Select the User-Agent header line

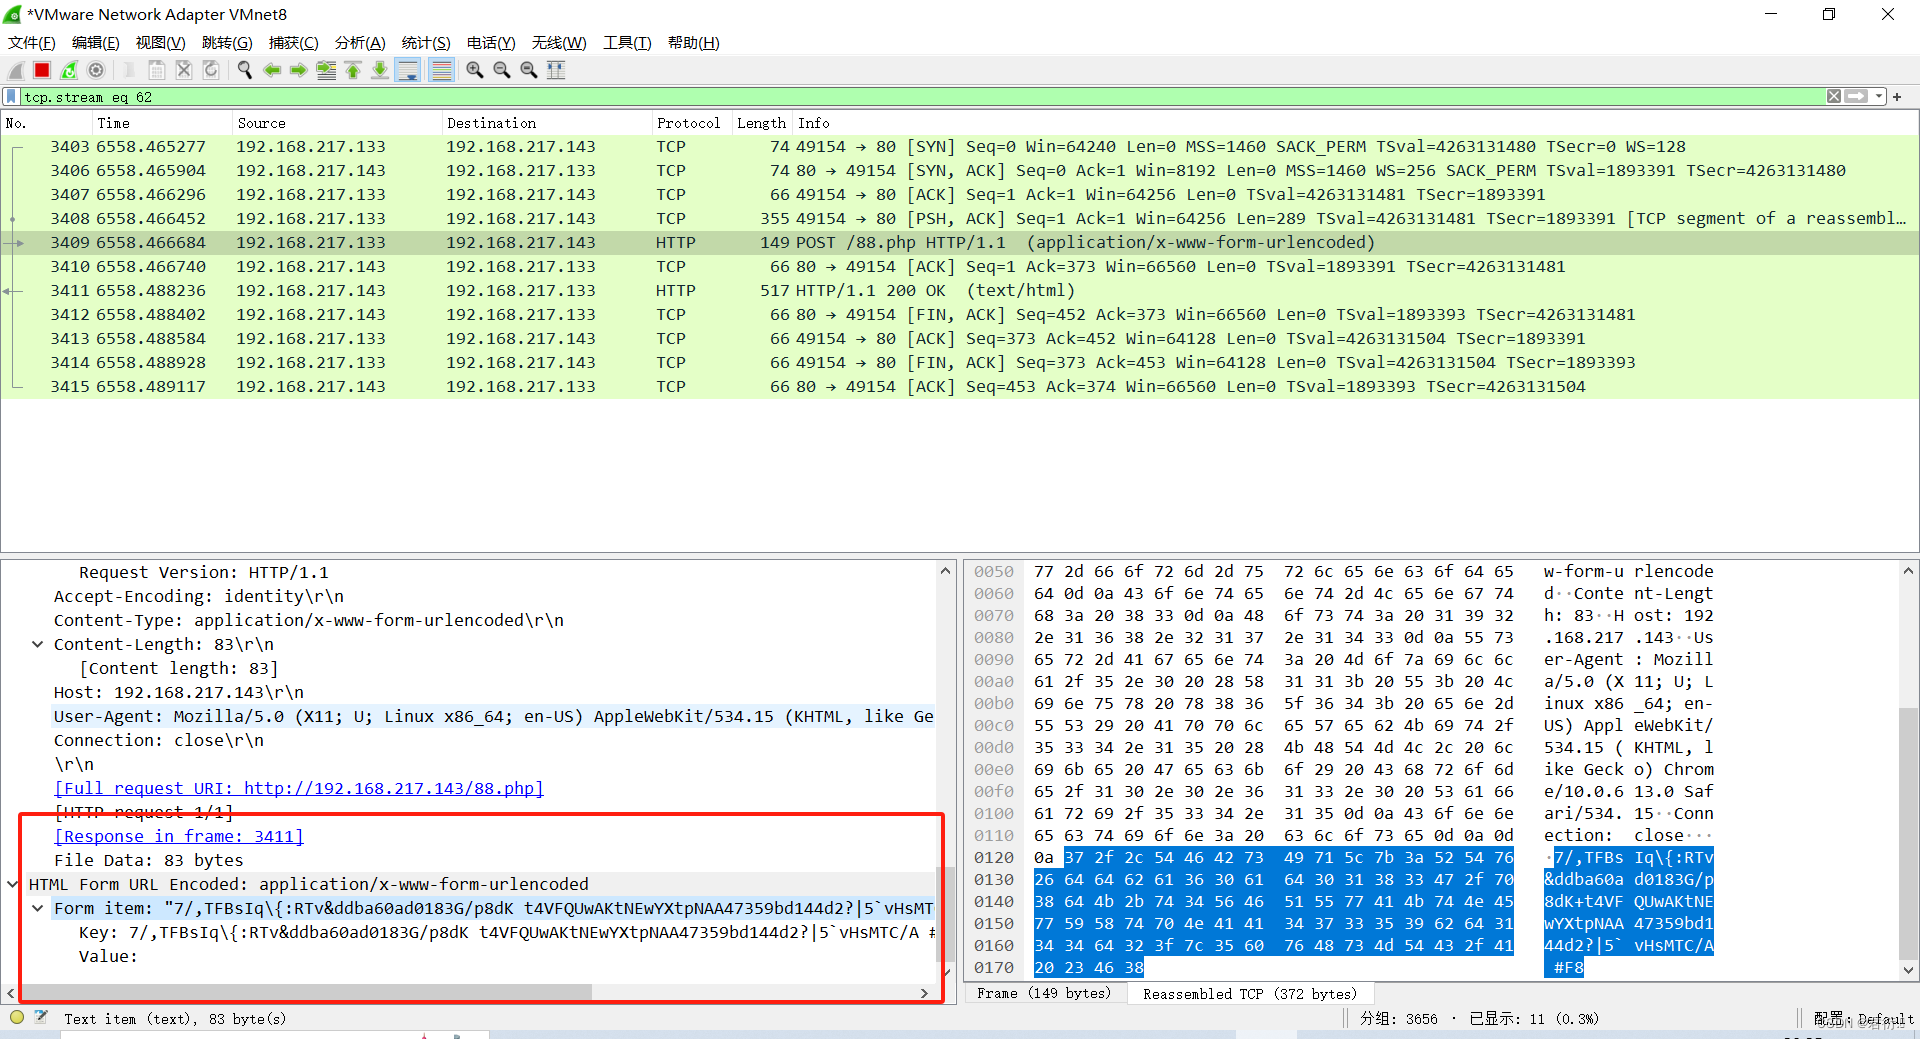click(x=494, y=716)
